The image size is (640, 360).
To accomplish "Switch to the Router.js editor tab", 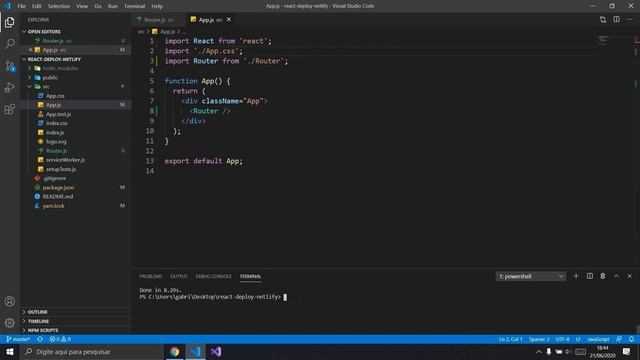I will click(x=158, y=20).
